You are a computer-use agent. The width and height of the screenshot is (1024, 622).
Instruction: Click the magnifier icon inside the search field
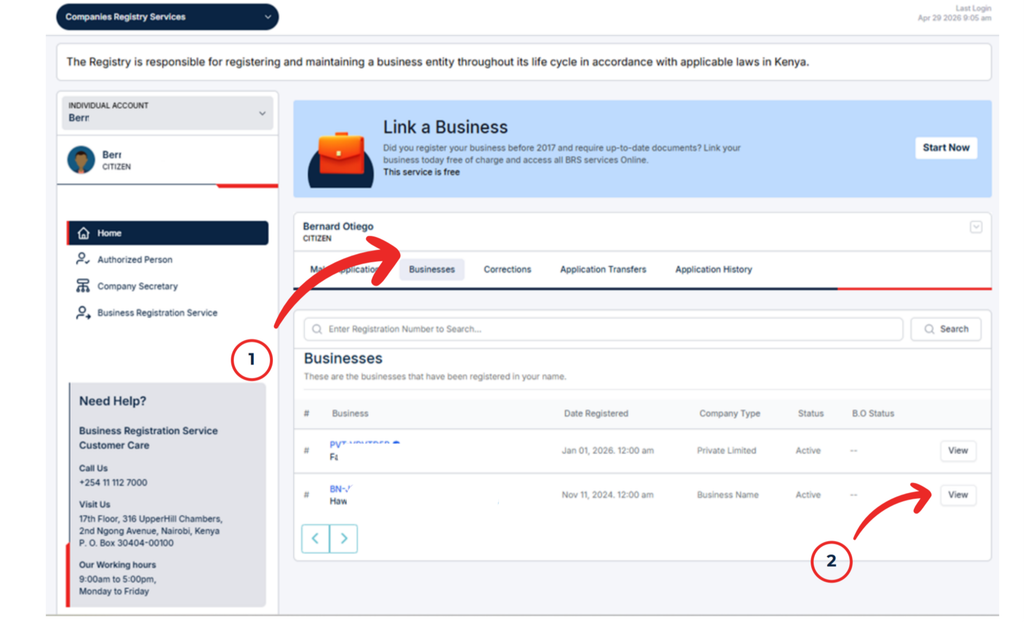point(317,329)
